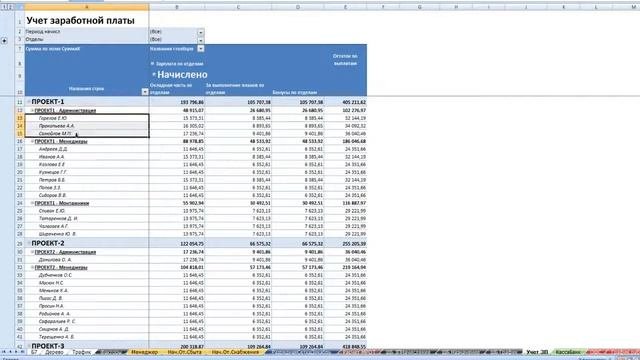Collapse ПРОЕКТ2 - Менеджеры subgroup
The image size is (640, 360).
coord(33,267)
